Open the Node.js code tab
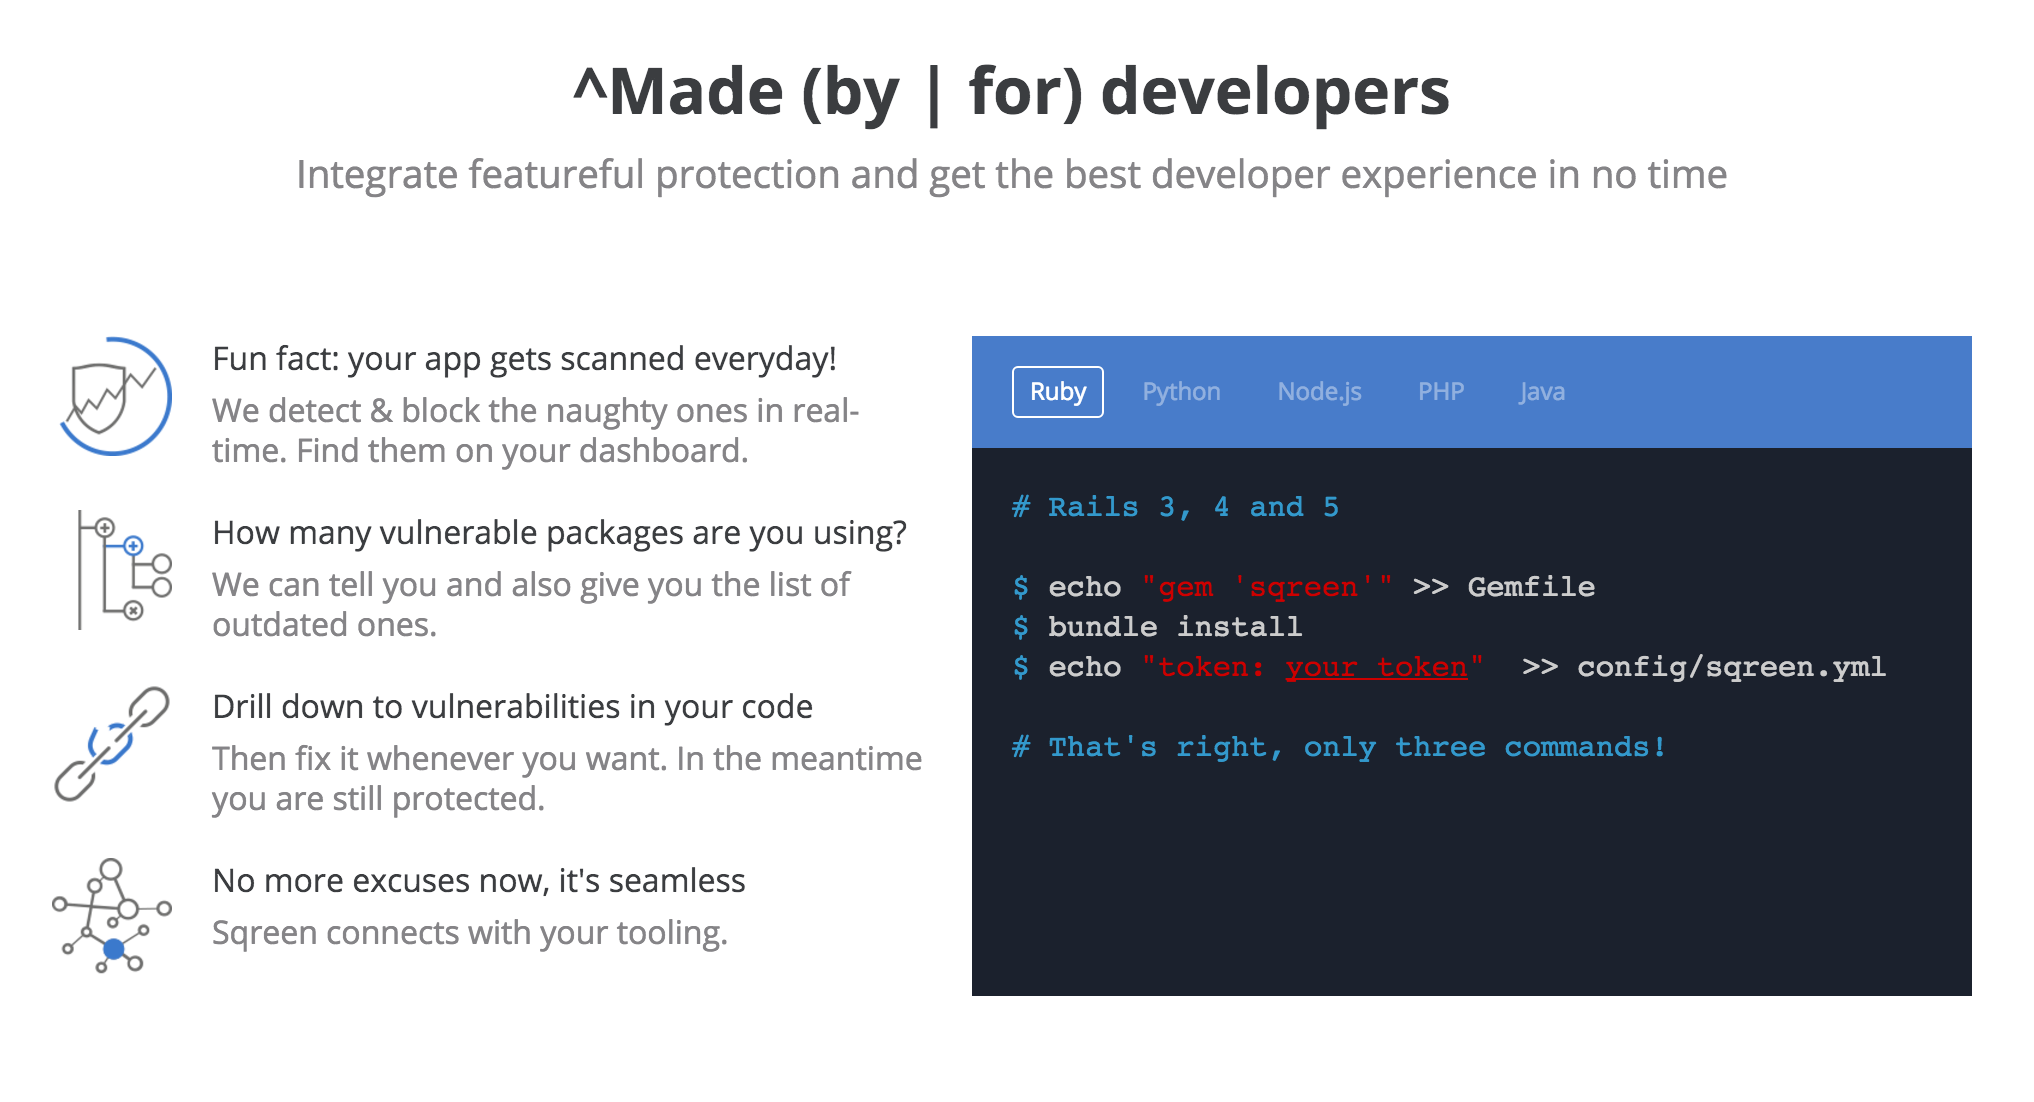Viewport: 2034px width, 1102px height. [x=1319, y=392]
